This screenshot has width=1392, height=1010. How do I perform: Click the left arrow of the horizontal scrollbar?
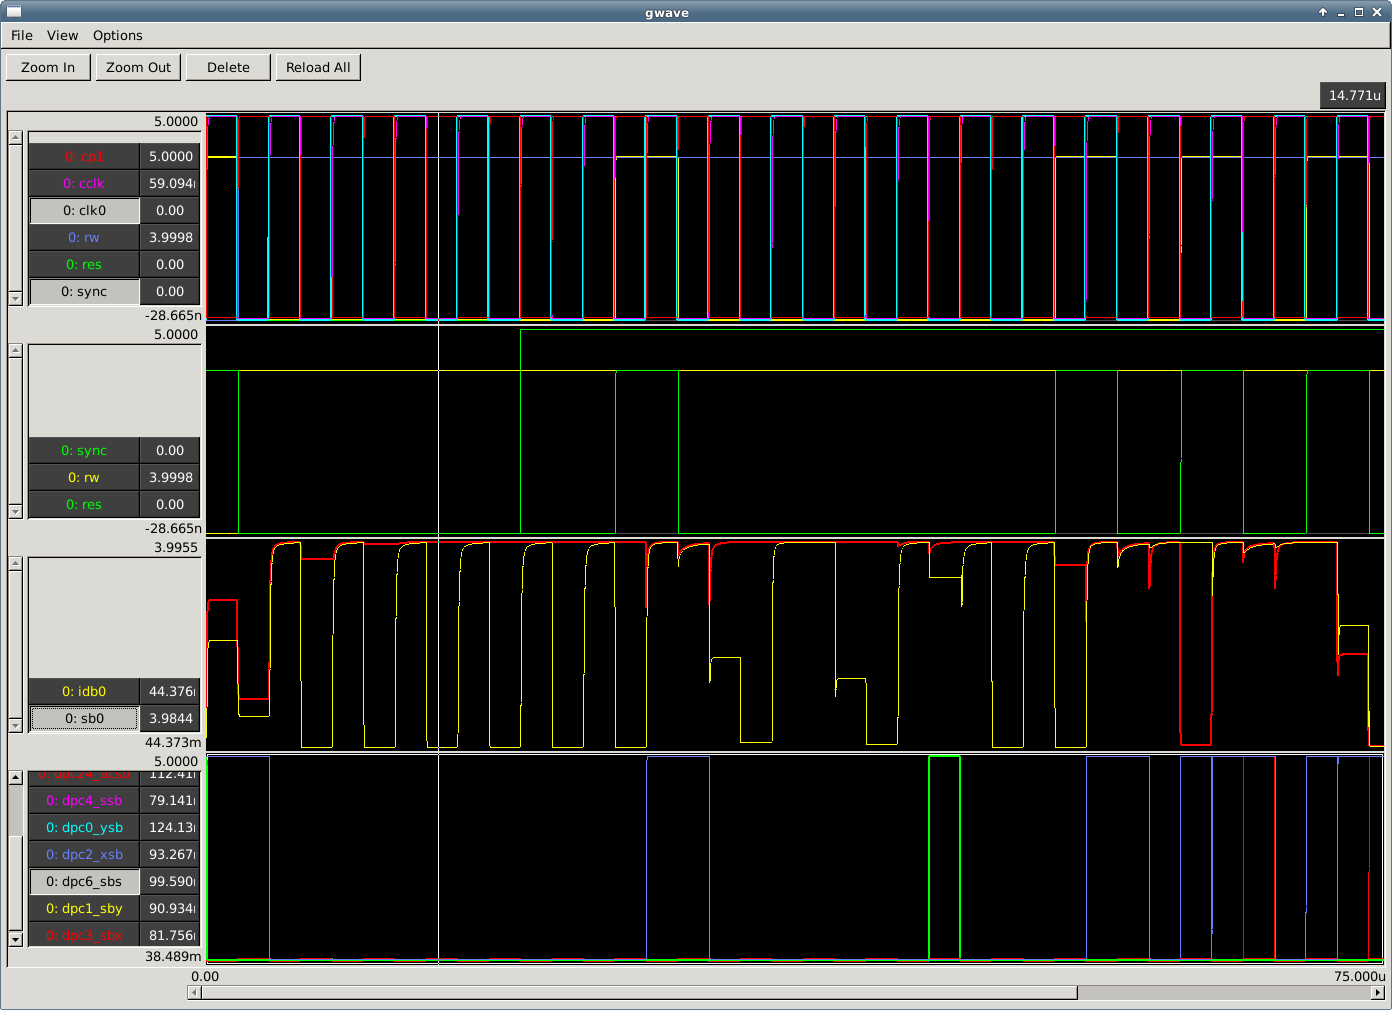(x=194, y=993)
